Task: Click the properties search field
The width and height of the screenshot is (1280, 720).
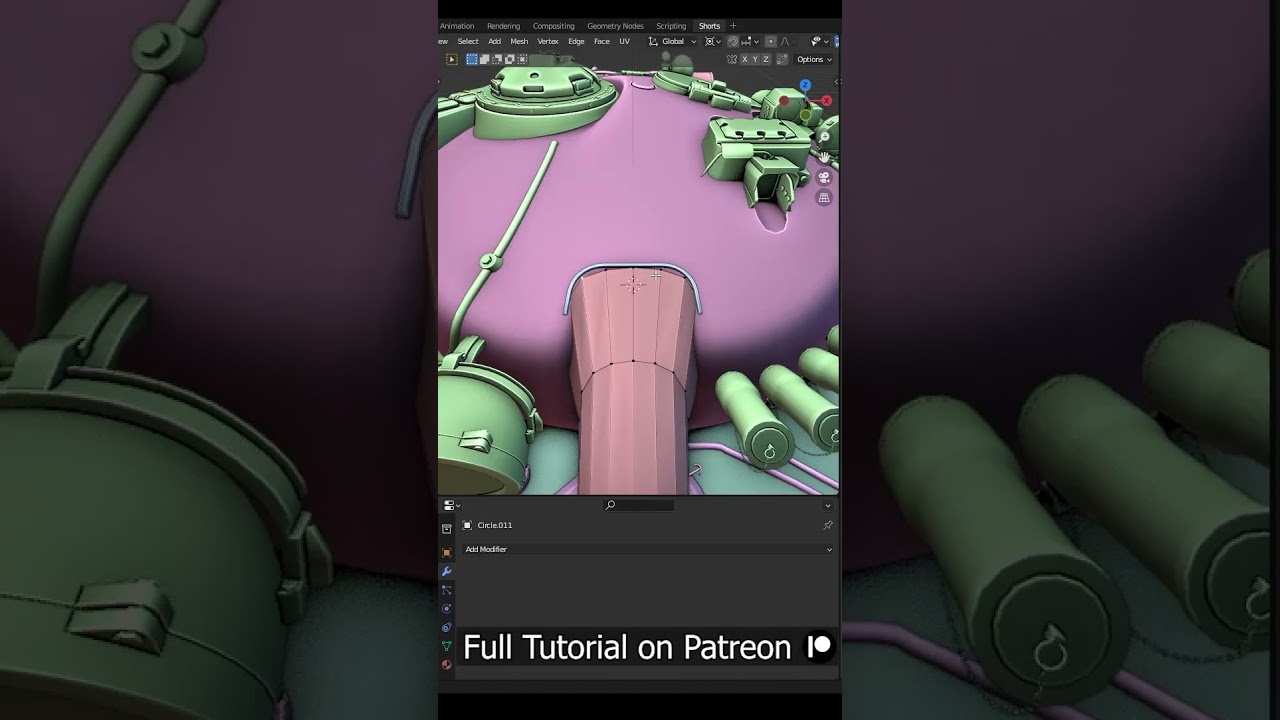Action: tap(639, 506)
